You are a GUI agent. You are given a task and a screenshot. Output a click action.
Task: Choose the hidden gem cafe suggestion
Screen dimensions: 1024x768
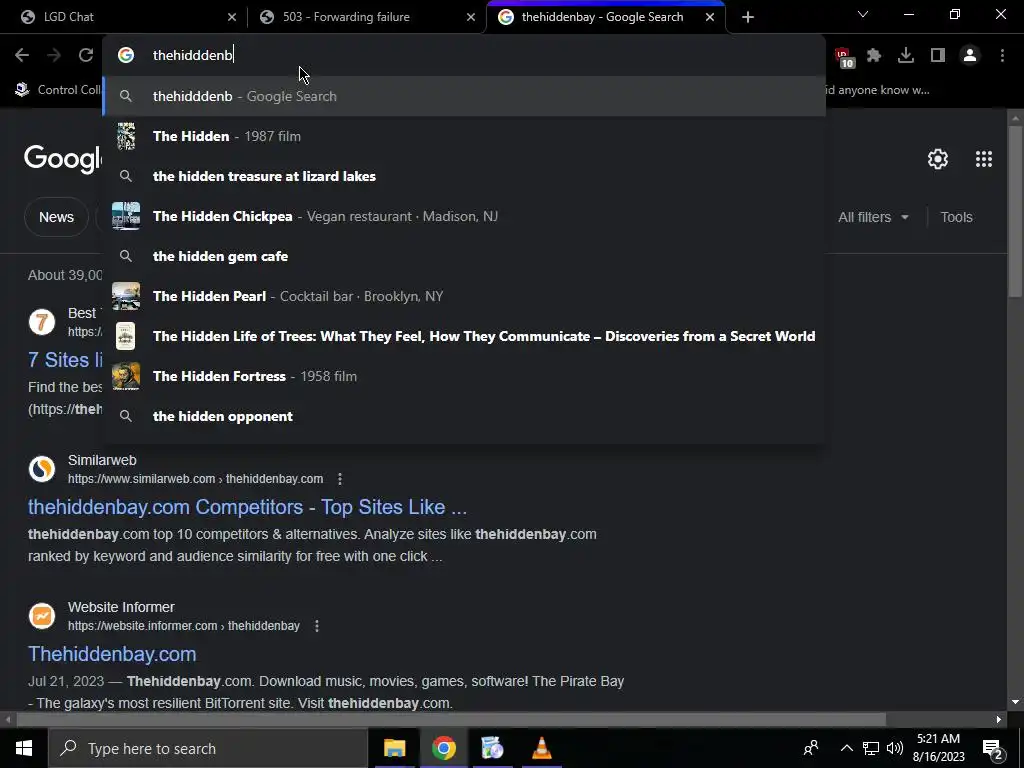click(x=464, y=256)
